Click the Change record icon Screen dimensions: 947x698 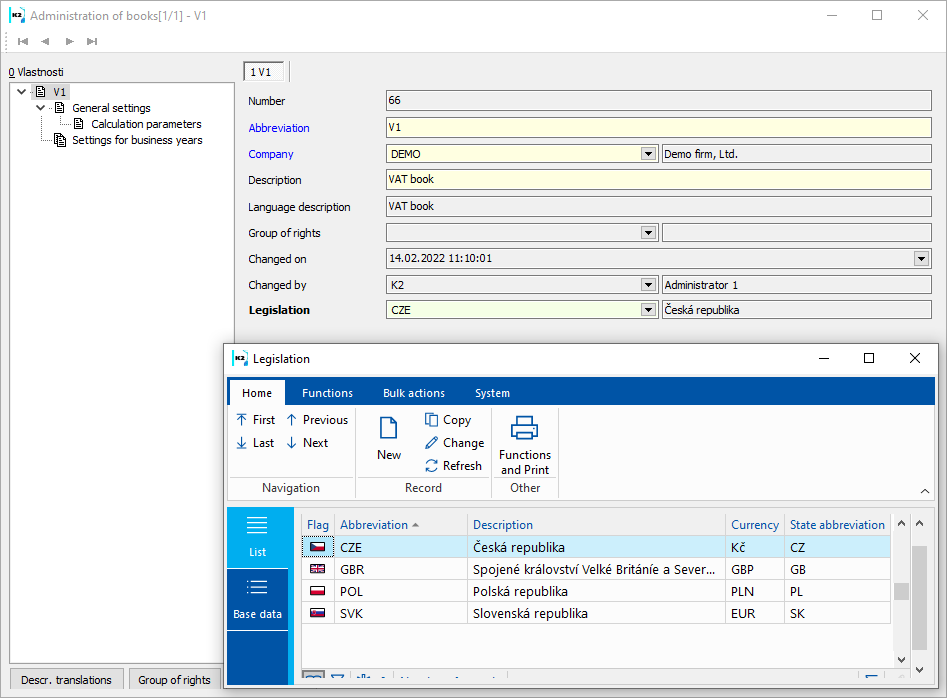coord(432,443)
